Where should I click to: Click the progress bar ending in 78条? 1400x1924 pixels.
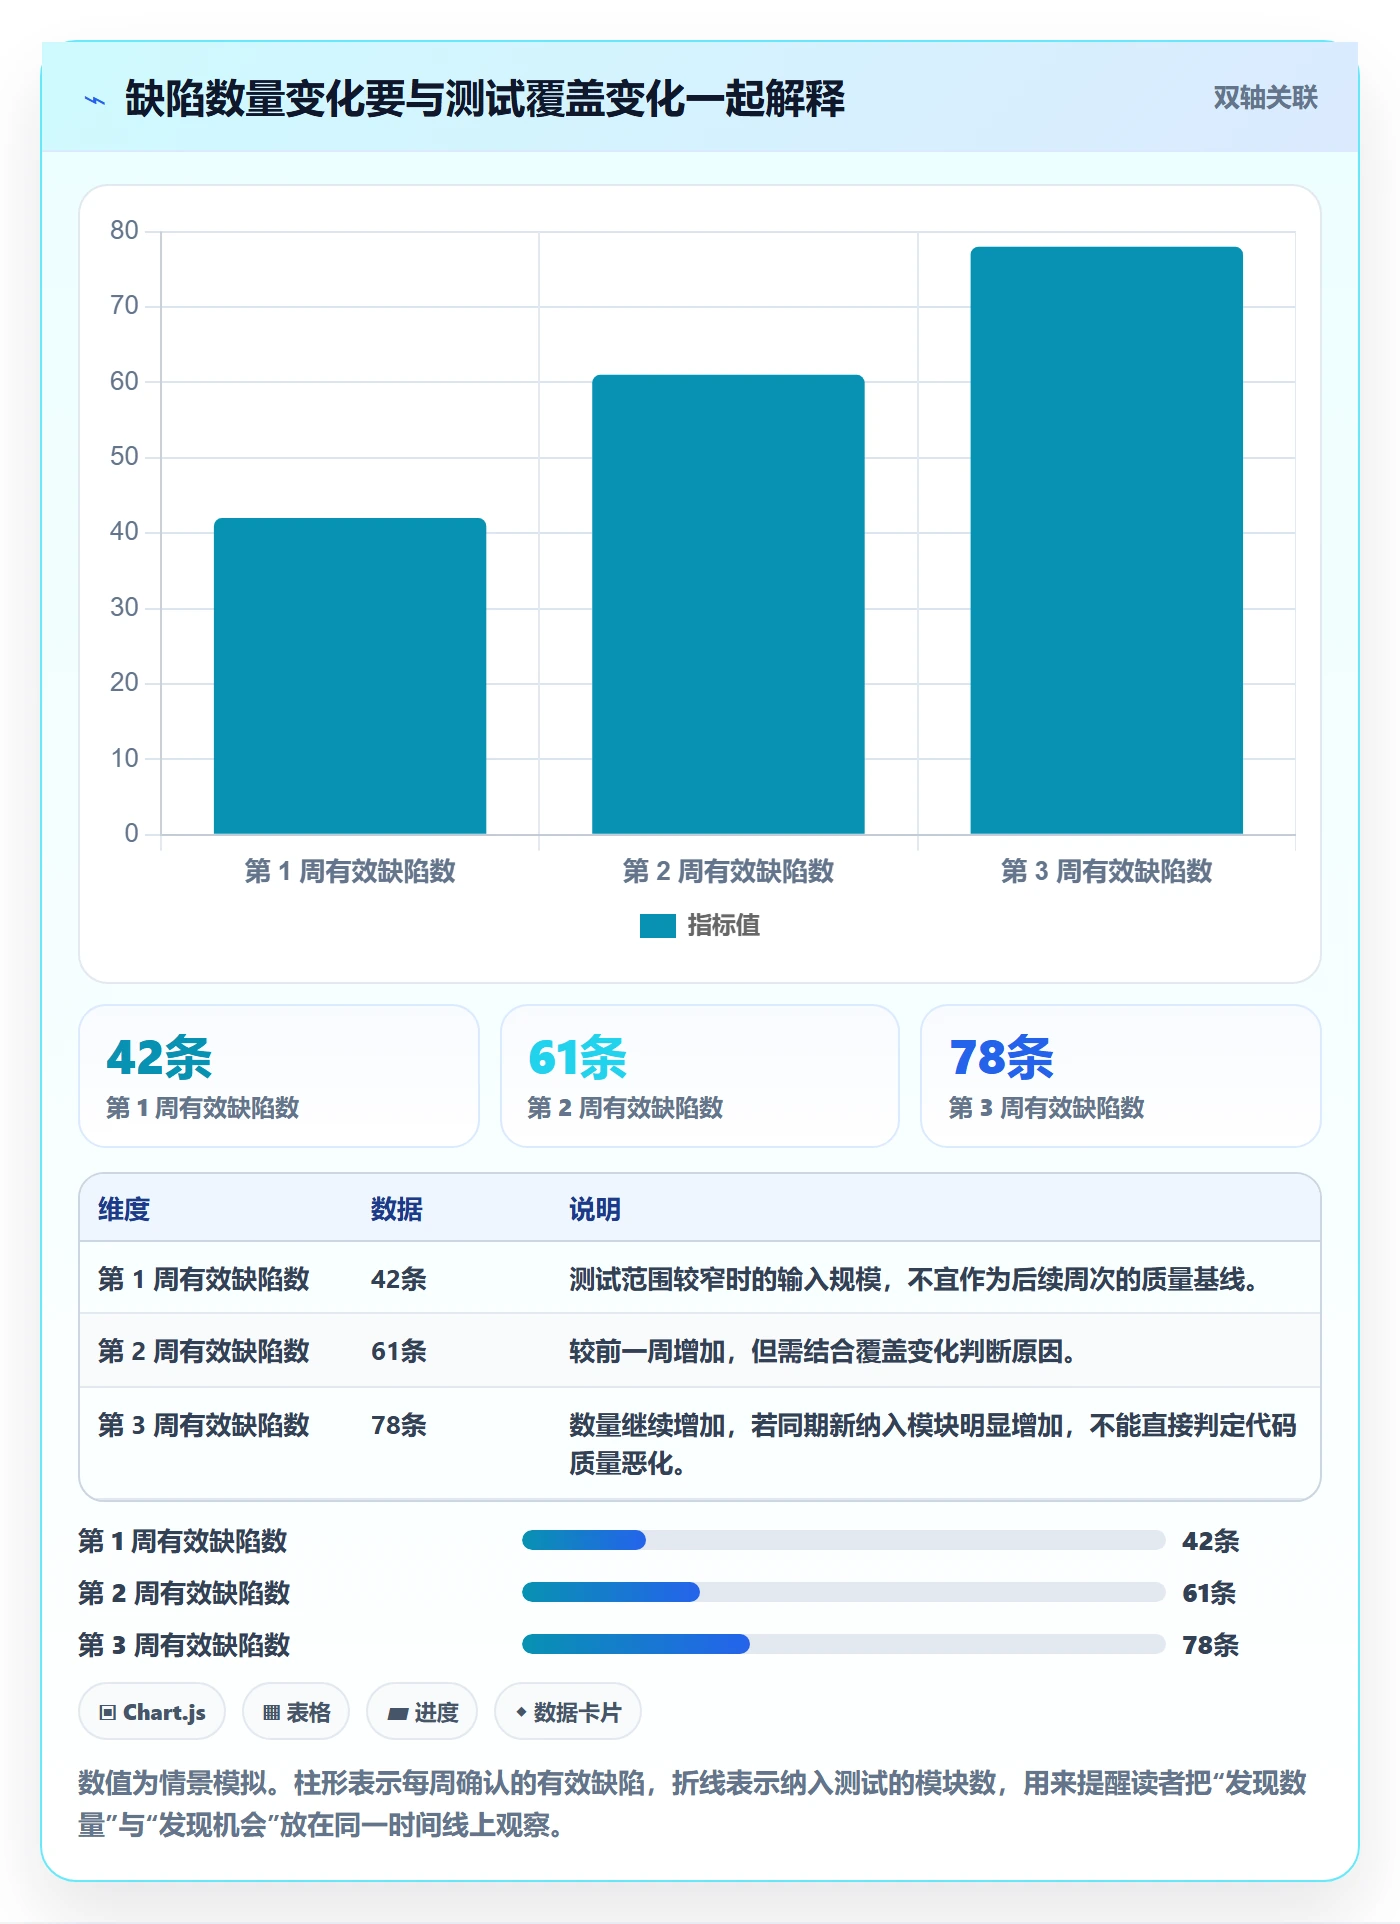(843, 1644)
